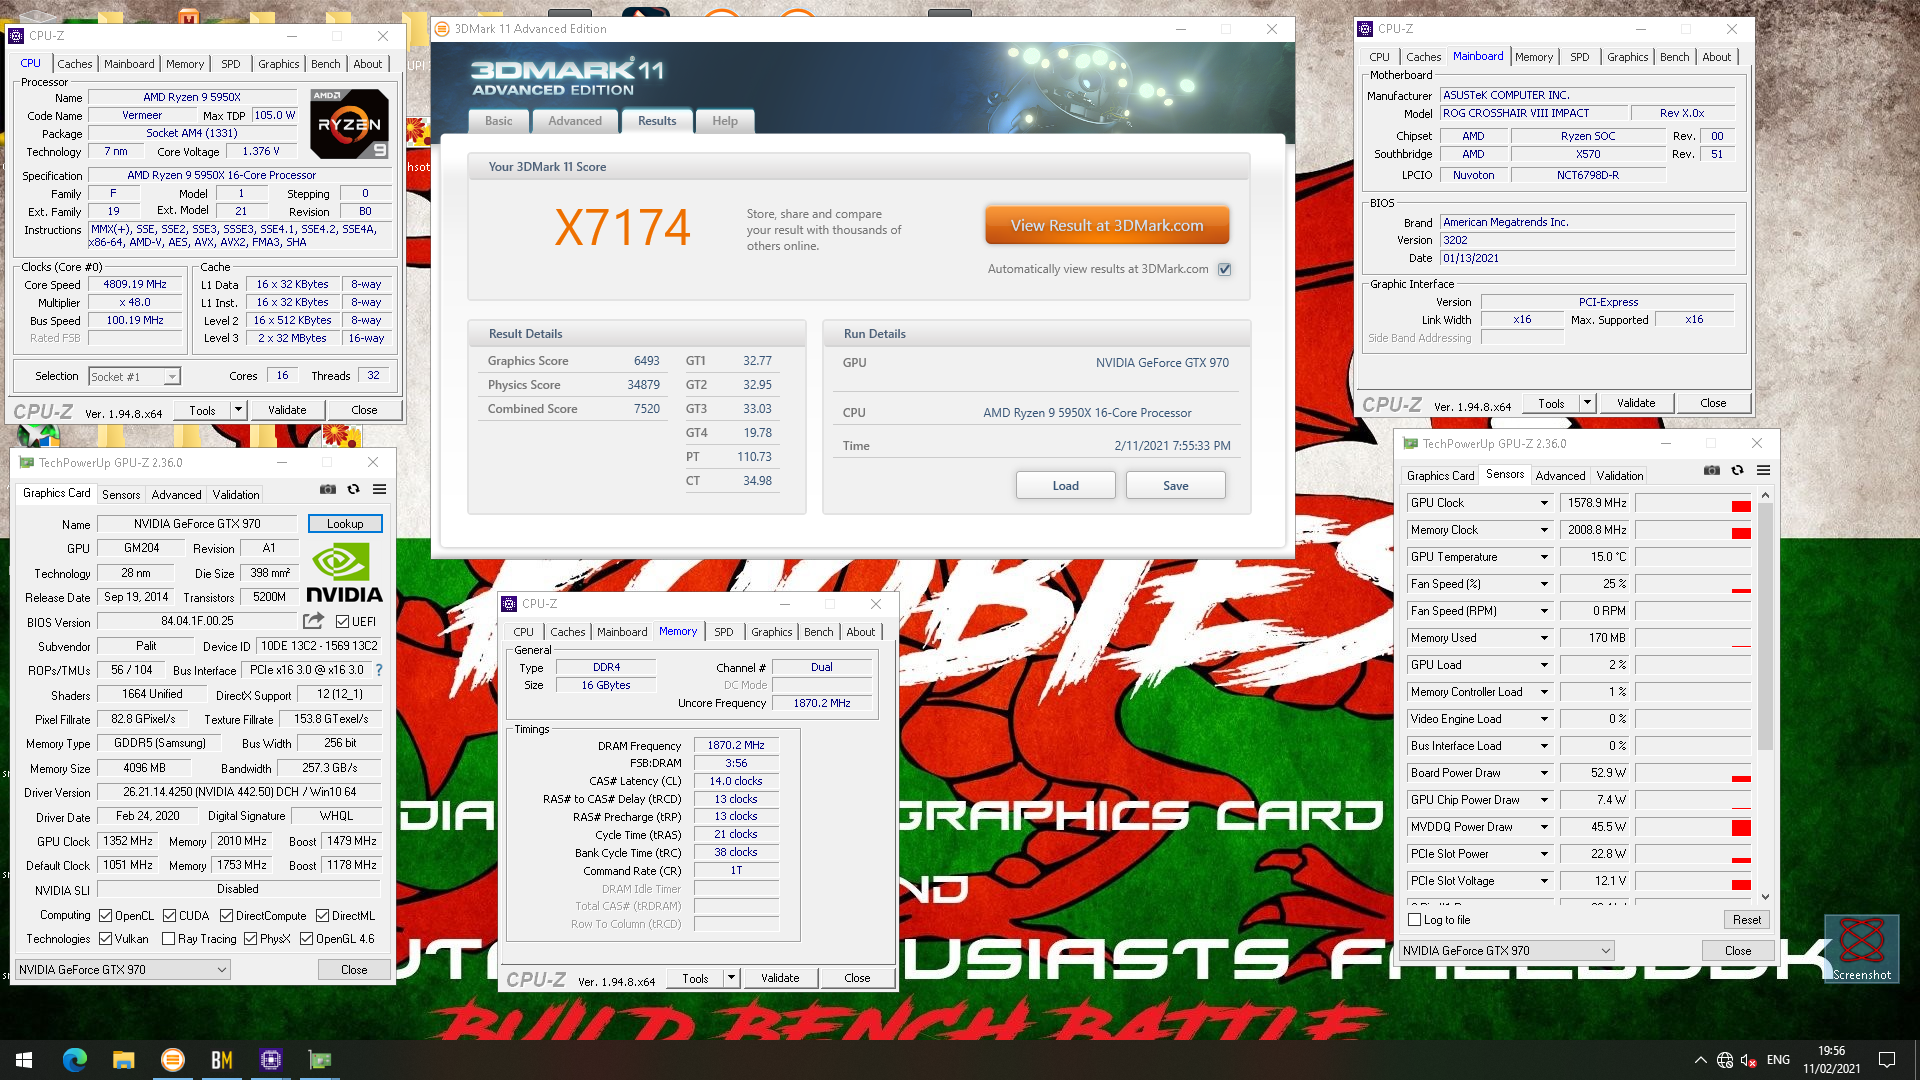
Task: Click scroll down arrow in sensors list
Action: coord(1765,897)
